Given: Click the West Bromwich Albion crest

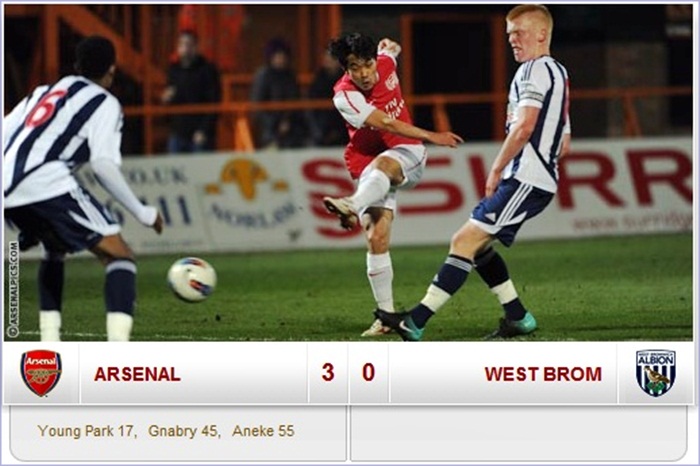Looking at the screenshot, I should tap(655, 373).
